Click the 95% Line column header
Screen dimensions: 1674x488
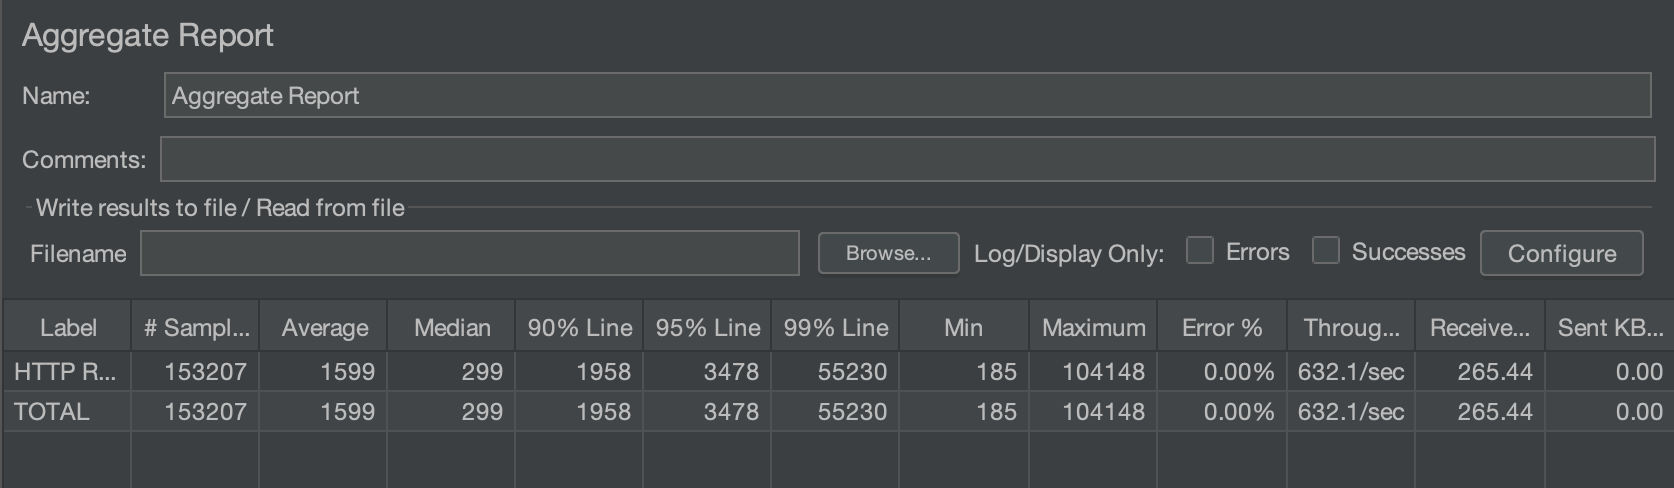coord(708,327)
